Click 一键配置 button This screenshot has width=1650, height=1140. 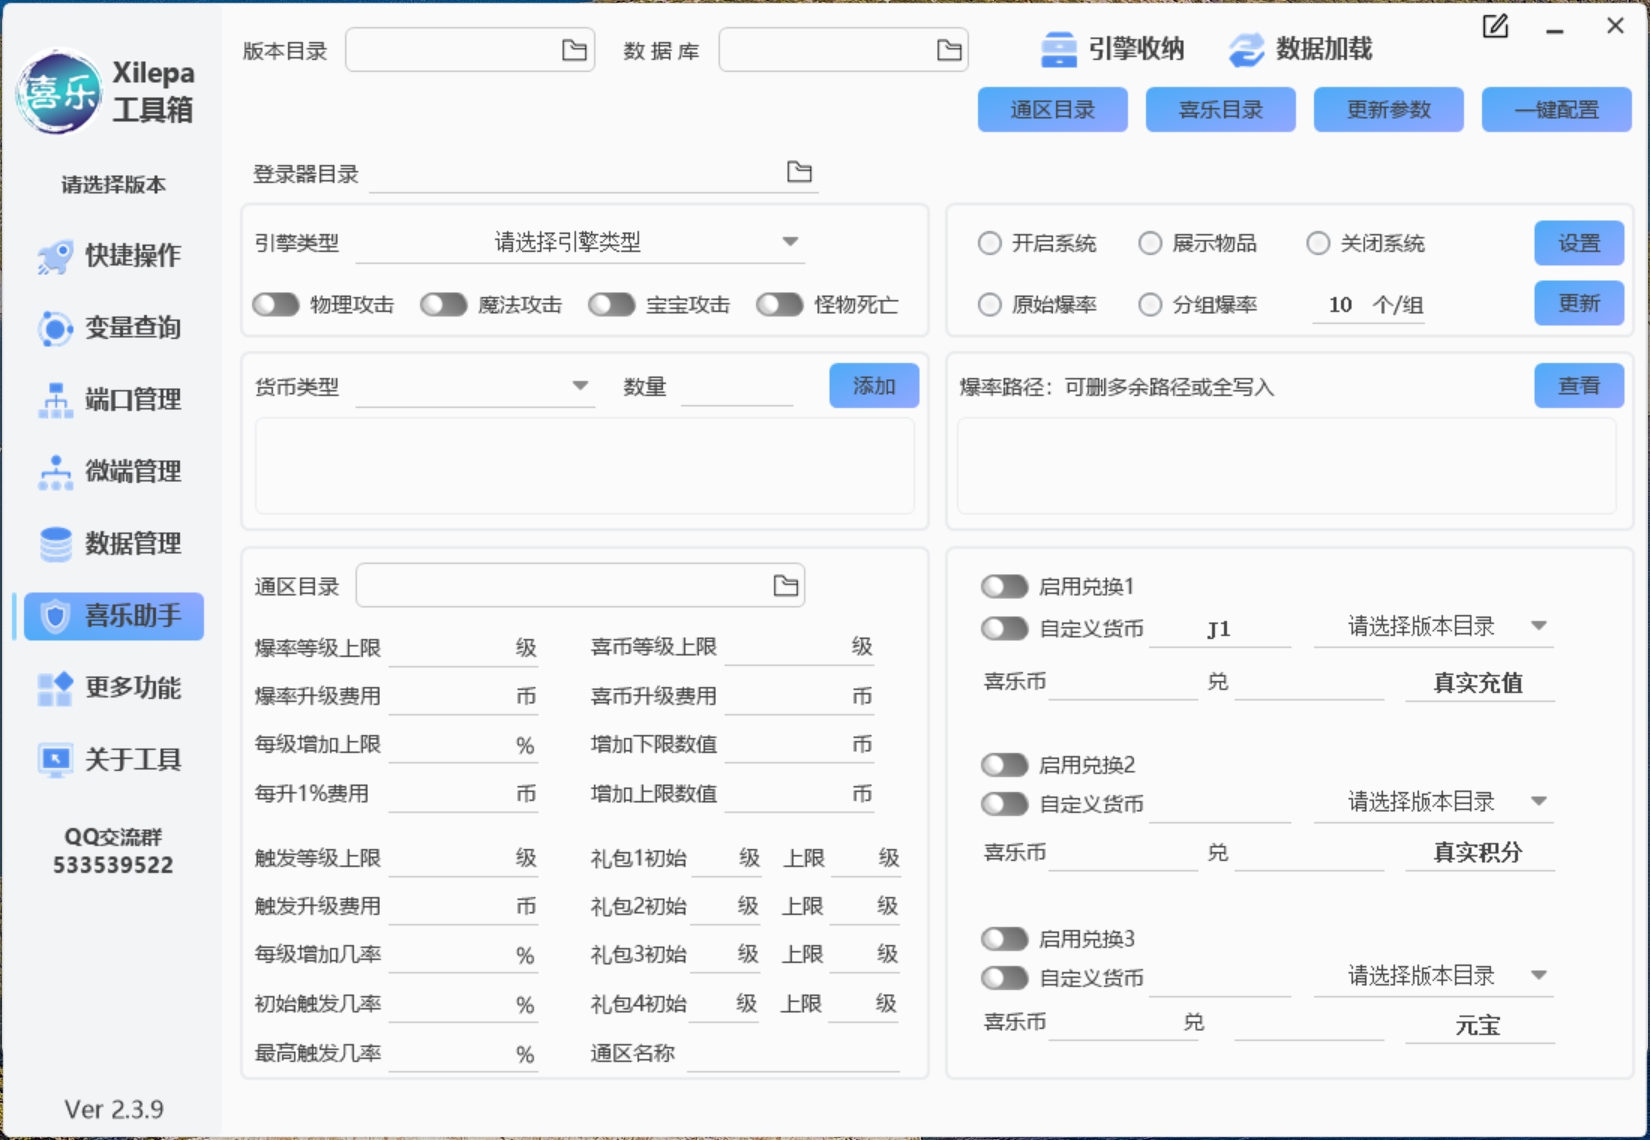click(1557, 110)
